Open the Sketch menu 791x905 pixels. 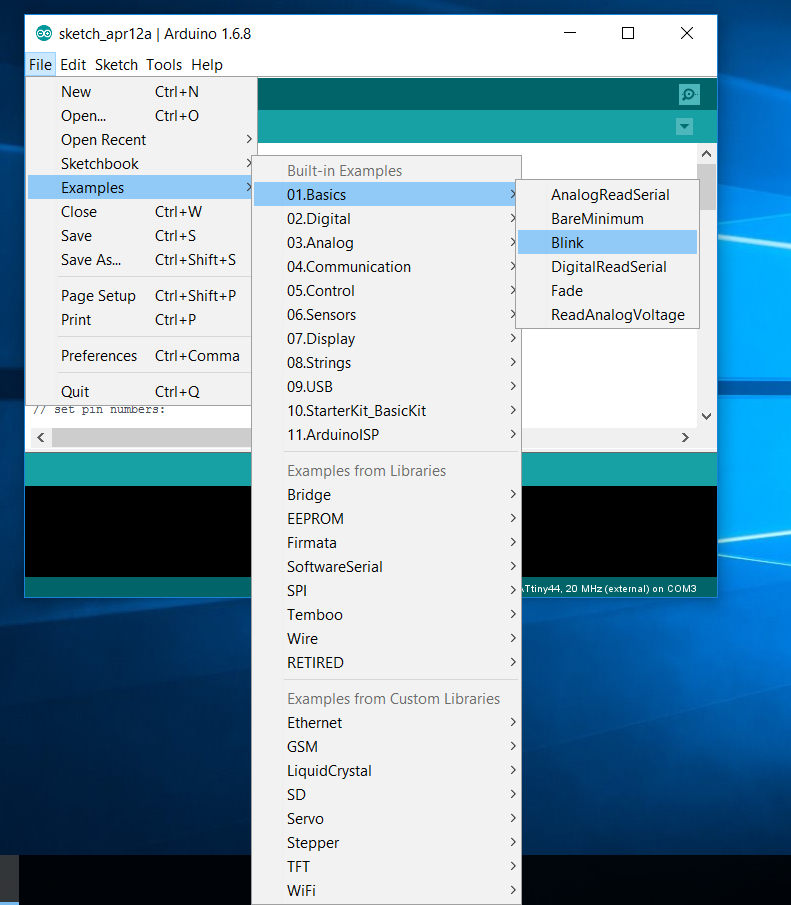(x=117, y=65)
